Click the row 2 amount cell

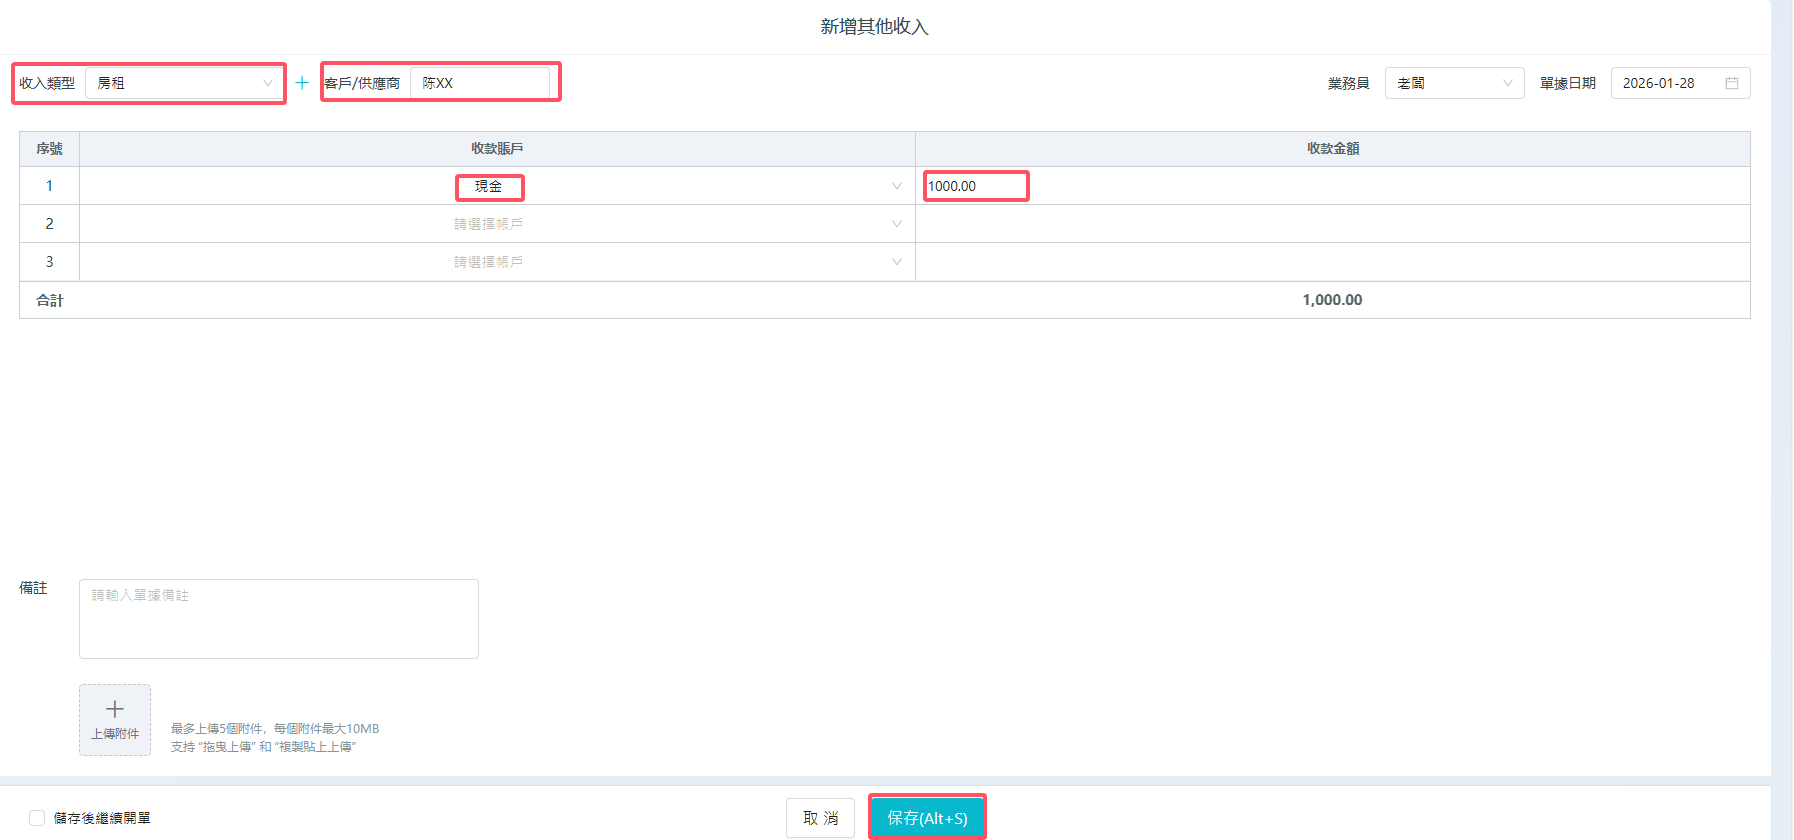[1332, 224]
